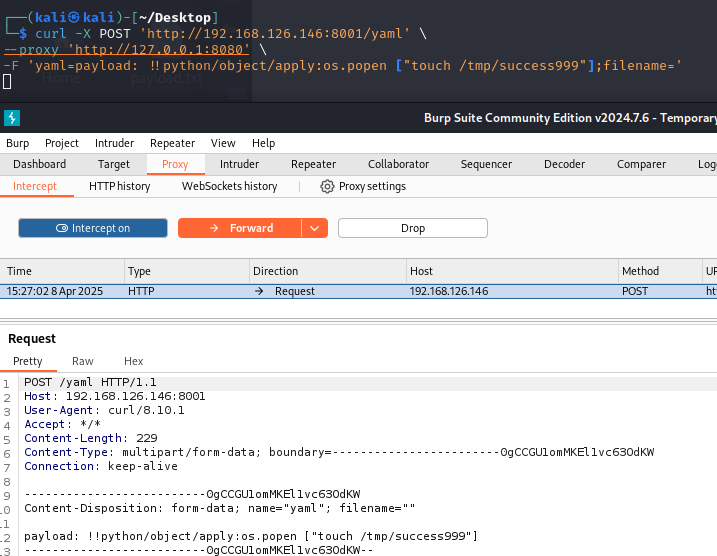The width and height of the screenshot is (717, 556).
Task: Open the Repeater menu in menu bar
Action: click(x=172, y=143)
